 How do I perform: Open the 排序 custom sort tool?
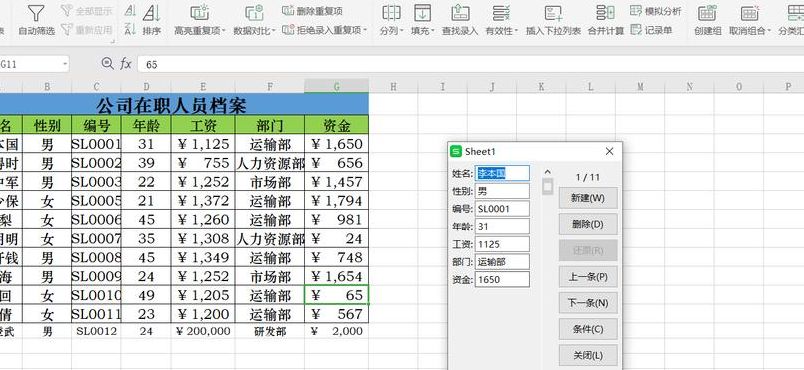tap(151, 20)
